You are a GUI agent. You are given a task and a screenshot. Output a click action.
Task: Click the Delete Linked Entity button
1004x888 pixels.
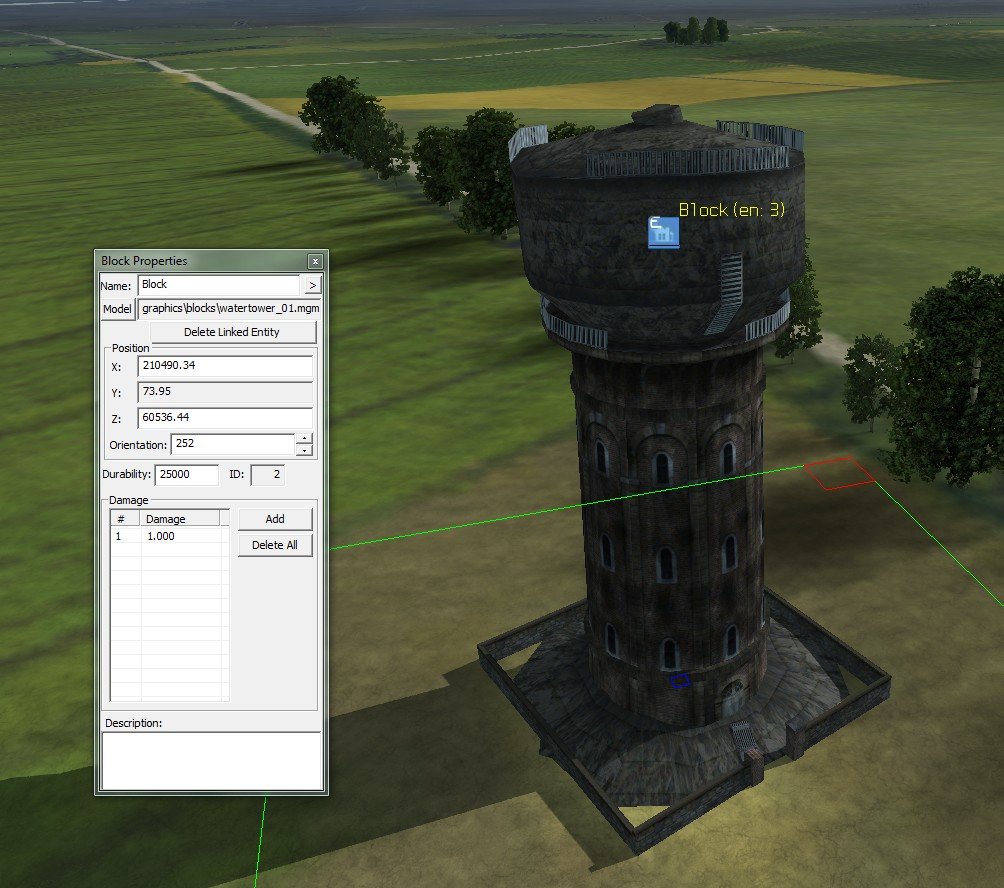tap(232, 332)
